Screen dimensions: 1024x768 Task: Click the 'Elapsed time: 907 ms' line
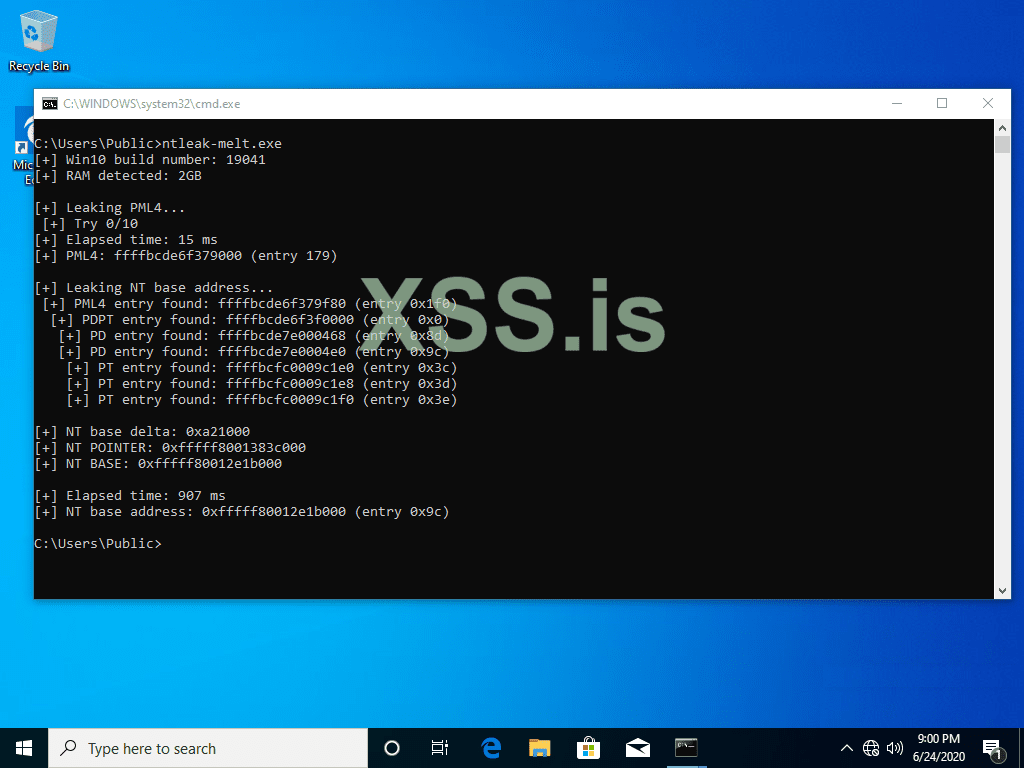coord(130,496)
